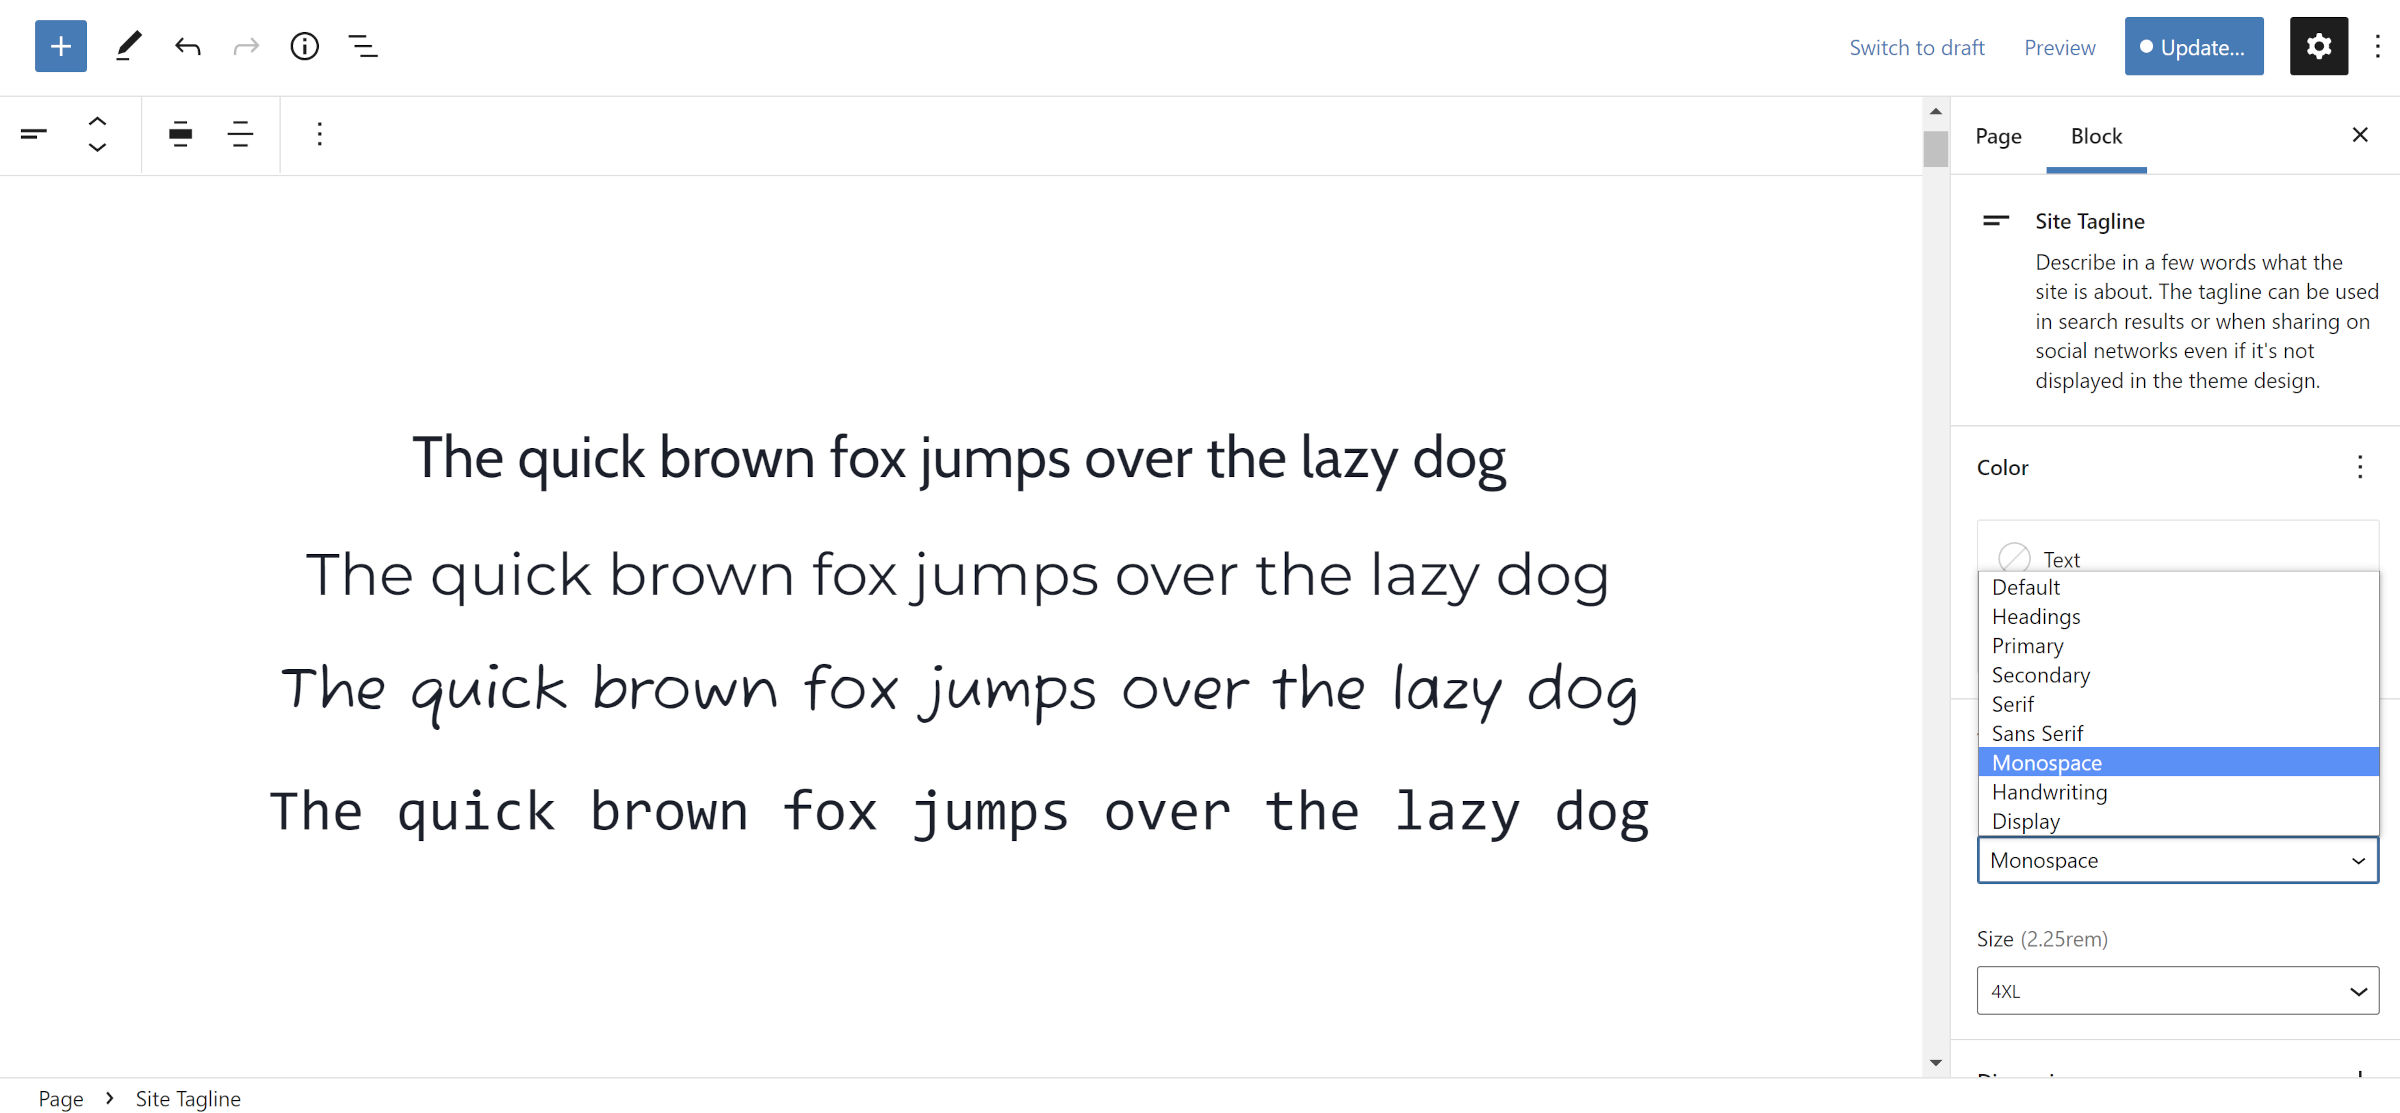2400x1113 pixels.
Task: Select the Handwriting font option
Action: click(x=2049, y=792)
